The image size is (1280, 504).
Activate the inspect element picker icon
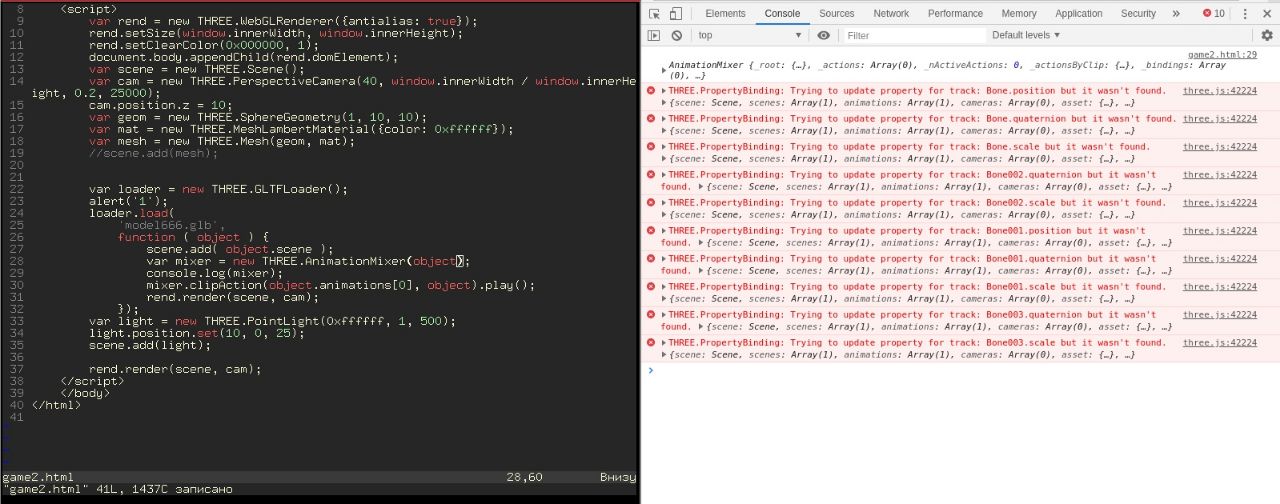point(654,13)
